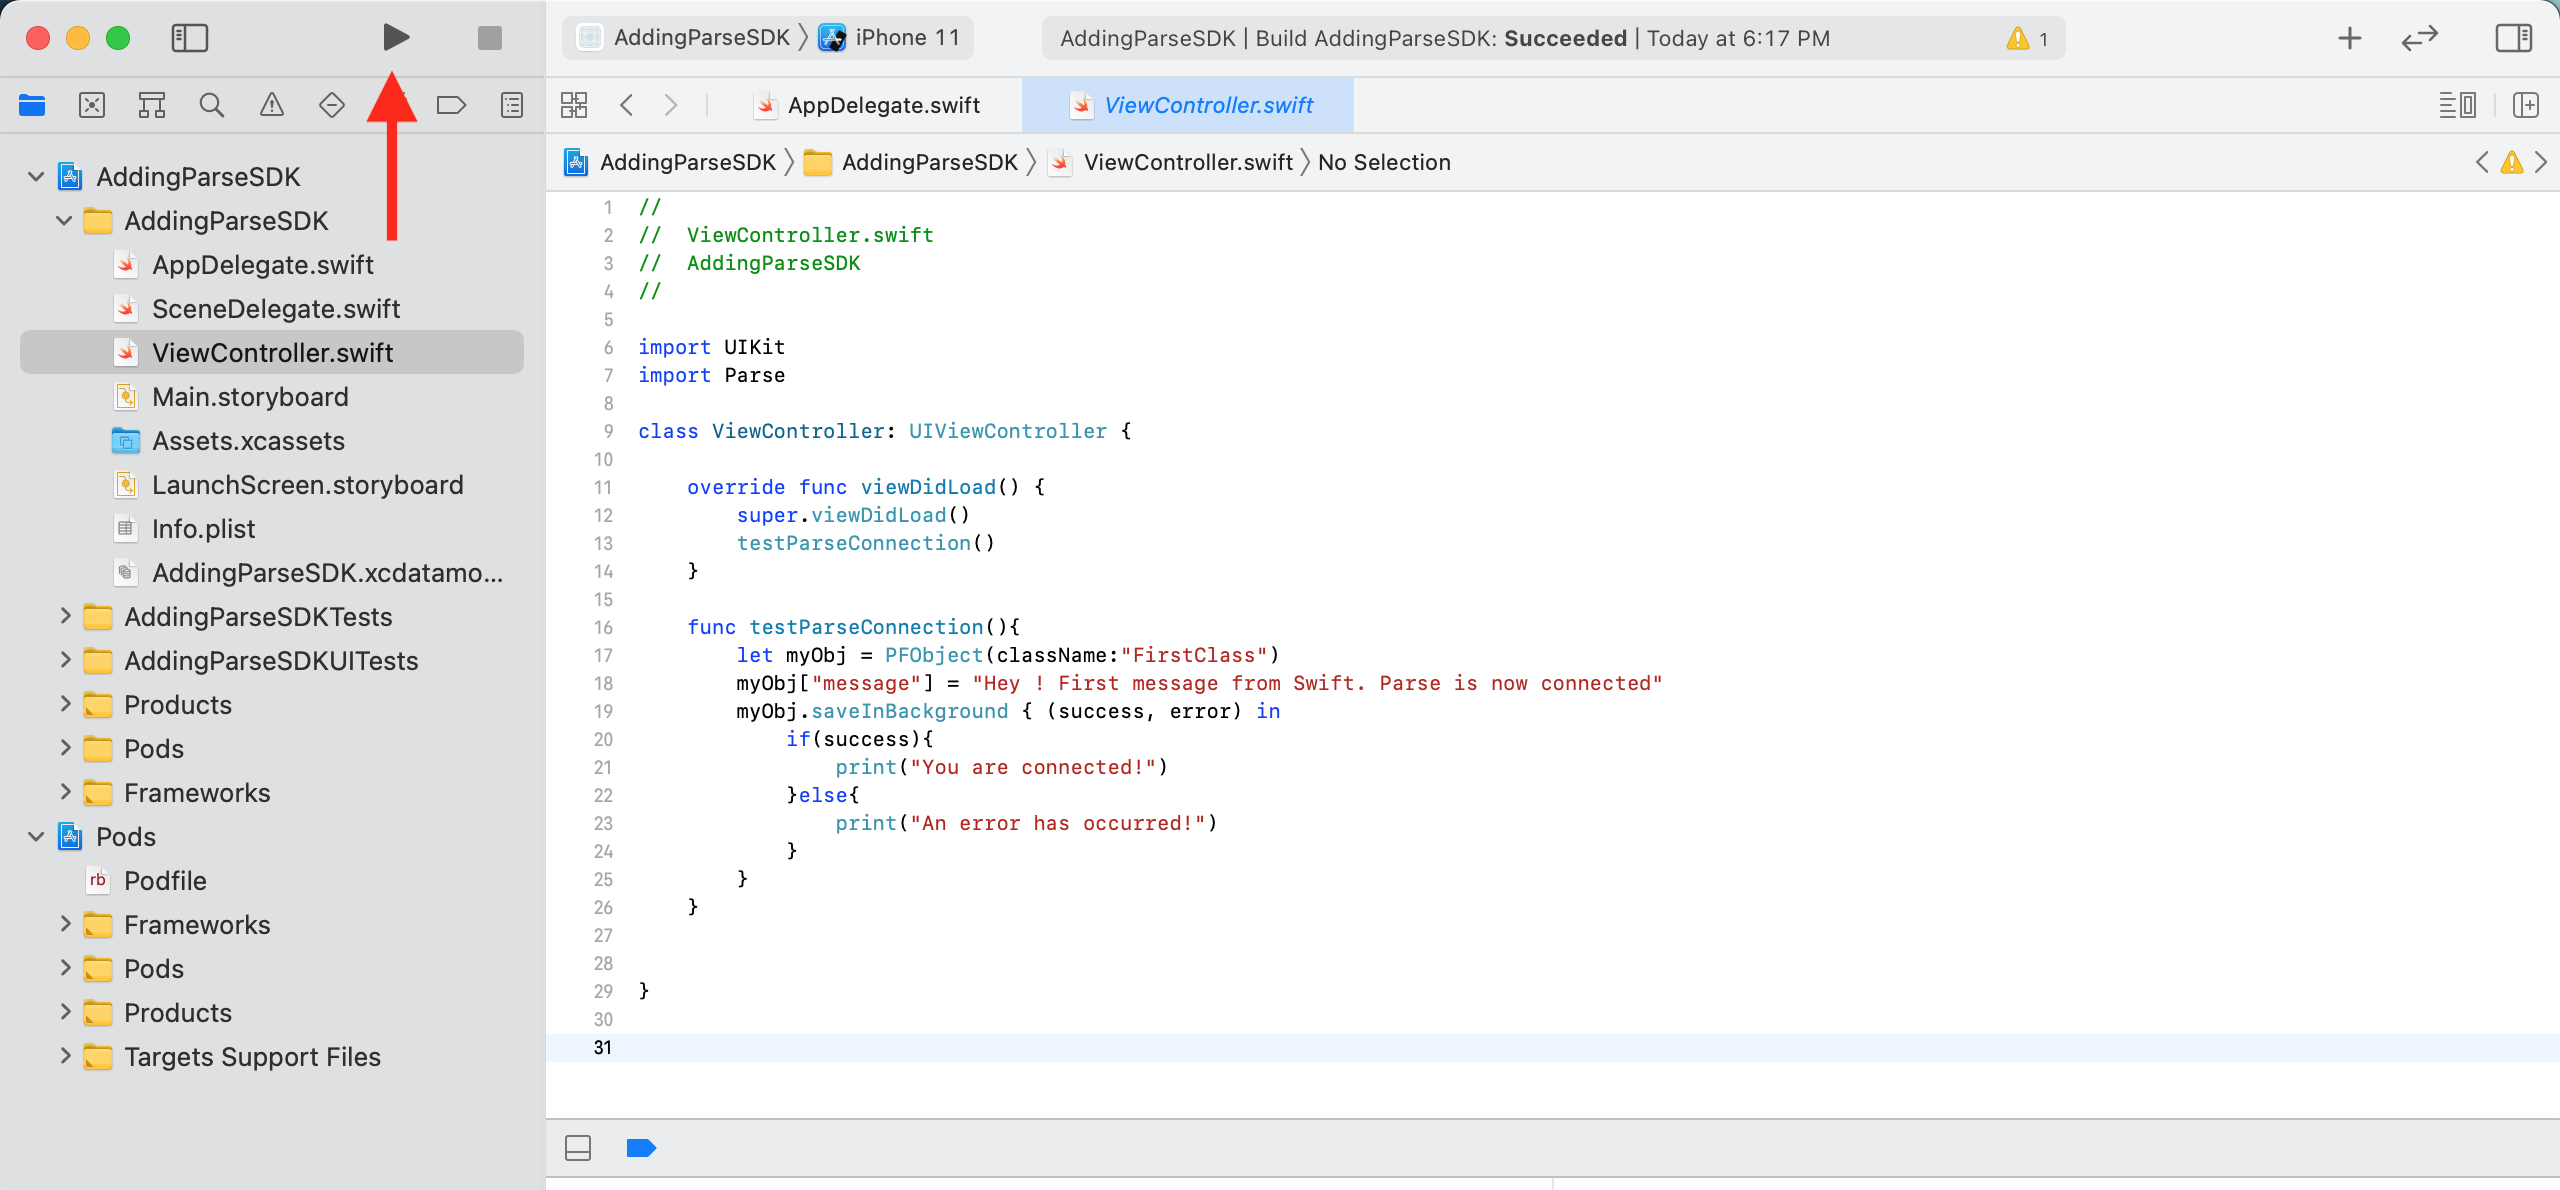Select the breakpoint navigator icon
This screenshot has height=1190, width=2560.
pyautogui.click(x=454, y=106)
